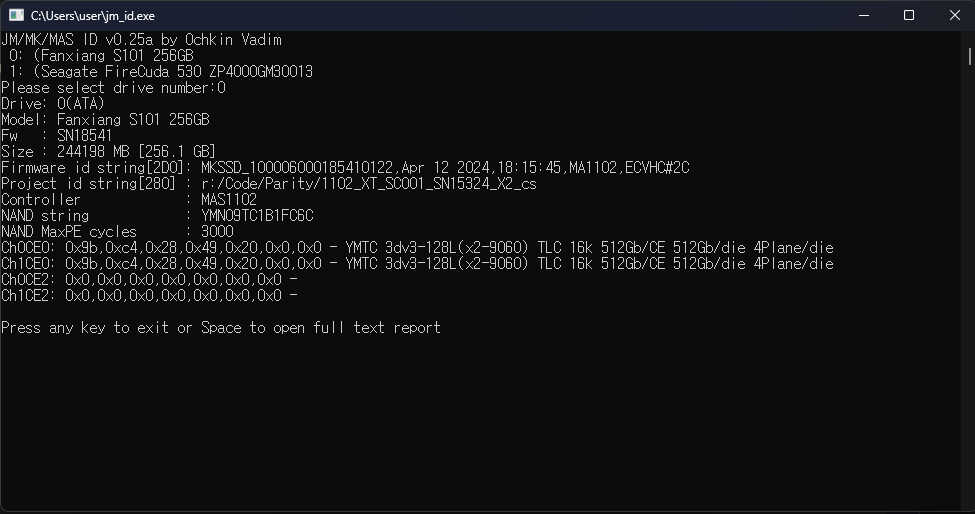The height and width of the screenshot is (514, 975).
Task: Click the Size 244198 MB line
Action: click(108, 152)
